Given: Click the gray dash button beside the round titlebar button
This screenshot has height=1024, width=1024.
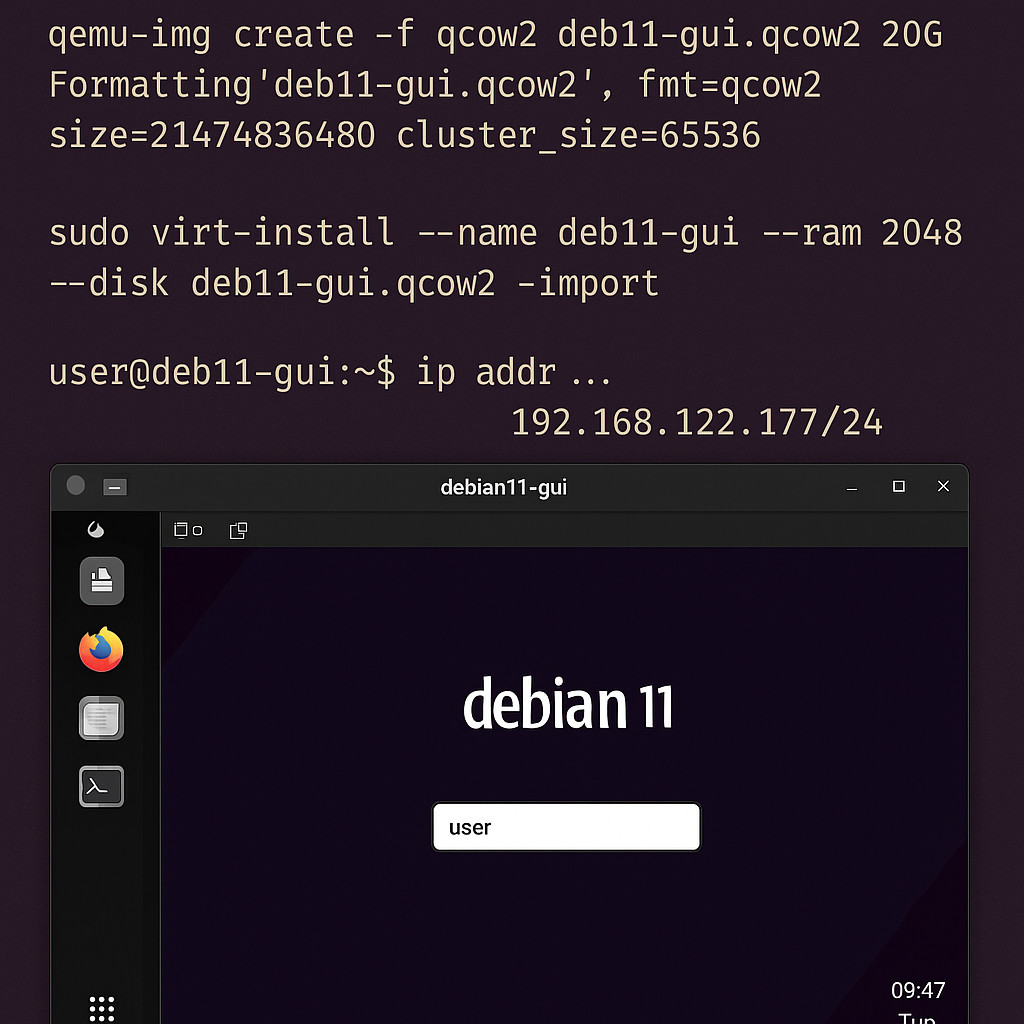Looking at the screenshot, I should pos(115,487).
